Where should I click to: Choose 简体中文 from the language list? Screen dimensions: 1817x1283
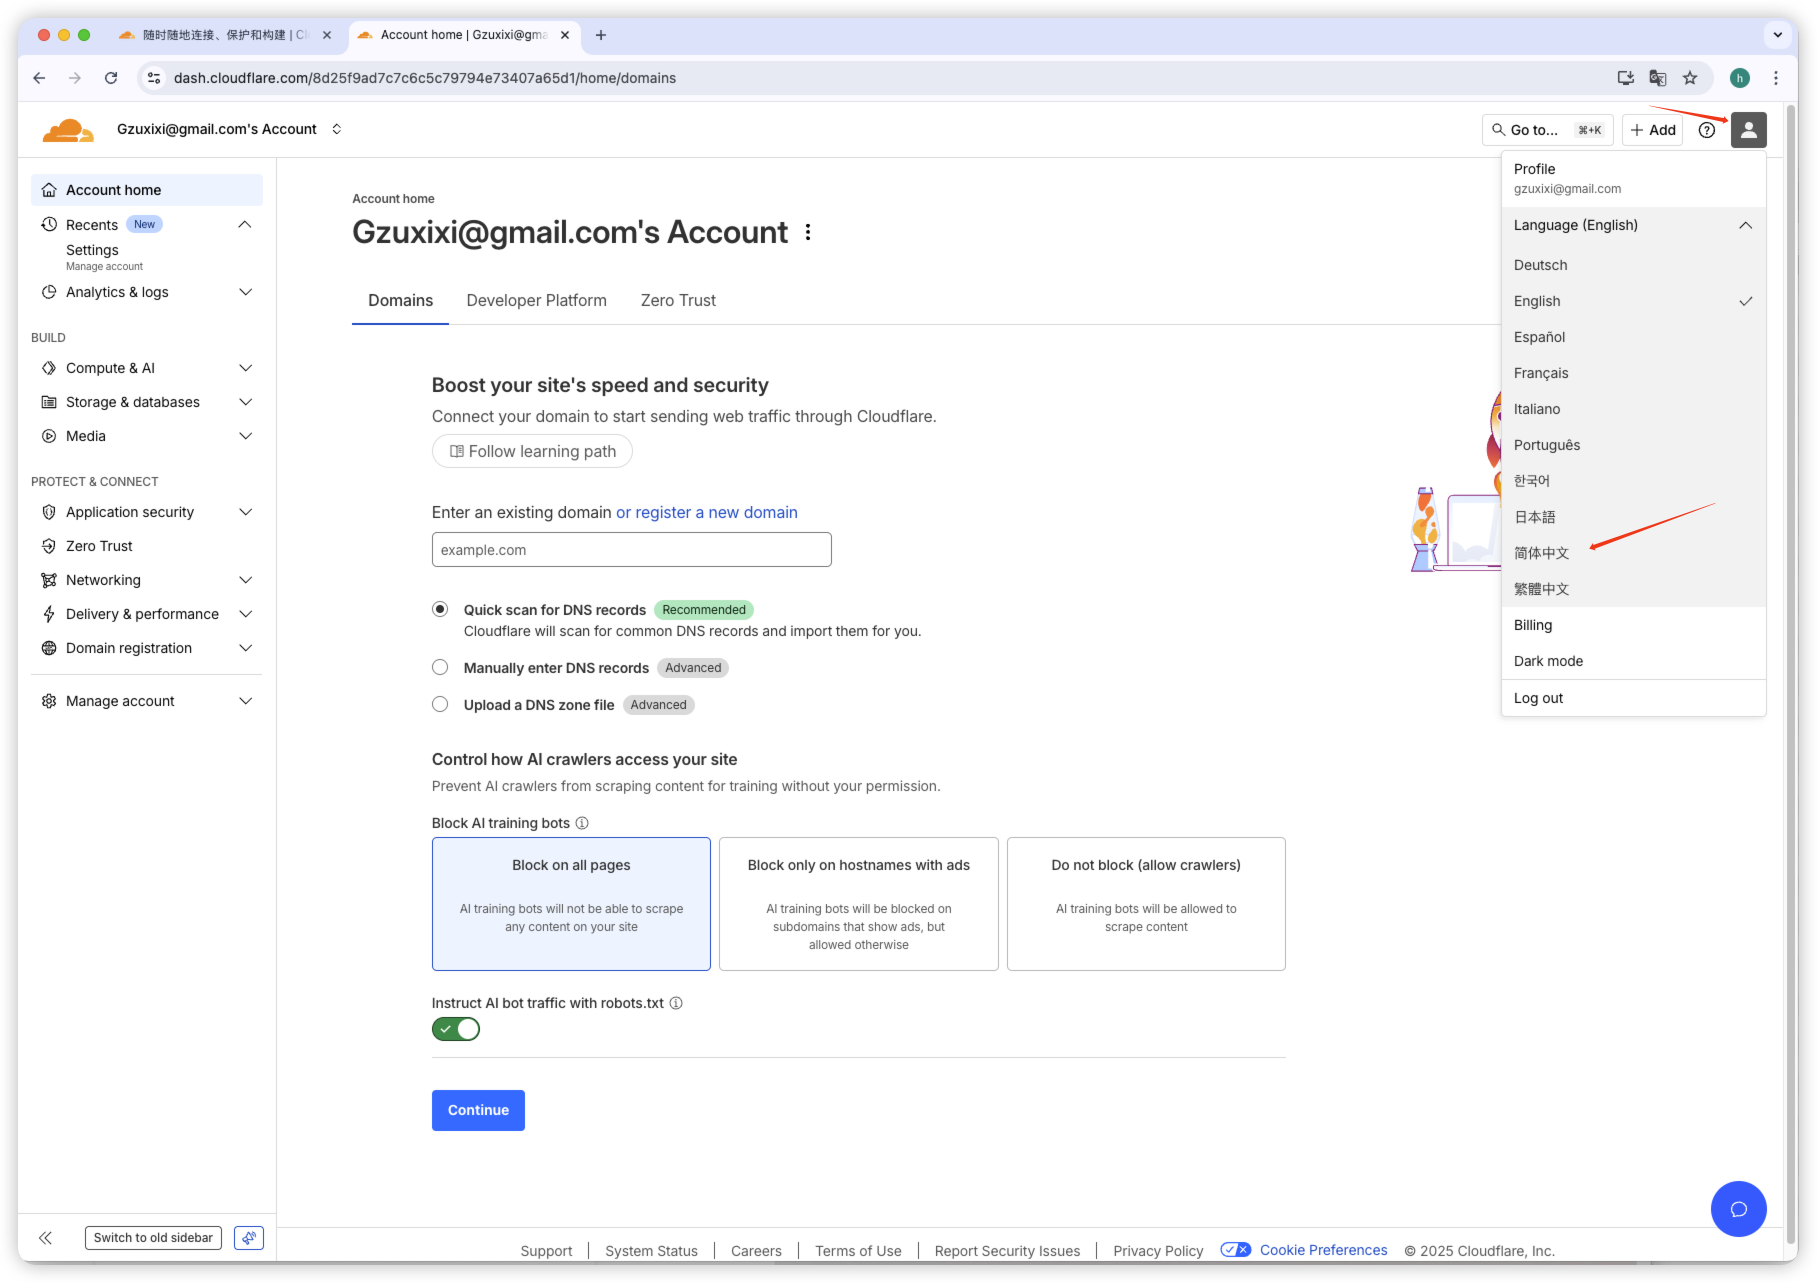(1541, 553)
